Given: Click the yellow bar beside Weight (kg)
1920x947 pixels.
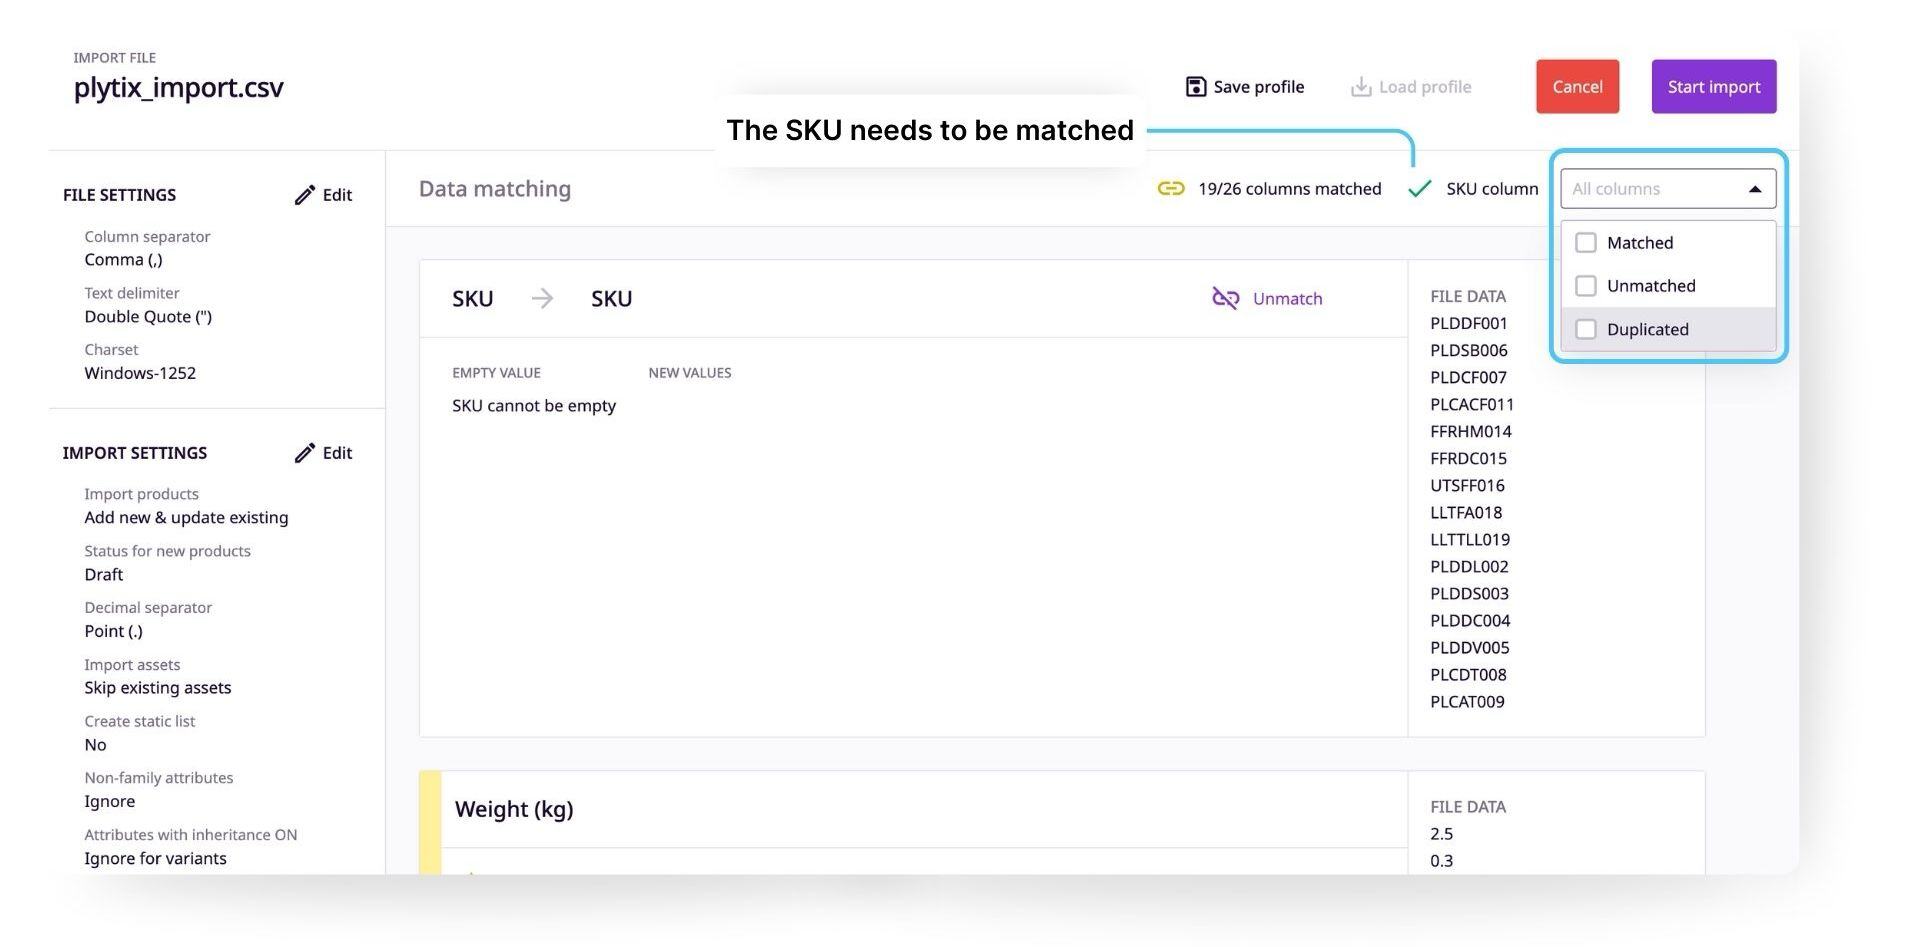Looking at the screenshot, I should 430,822.
